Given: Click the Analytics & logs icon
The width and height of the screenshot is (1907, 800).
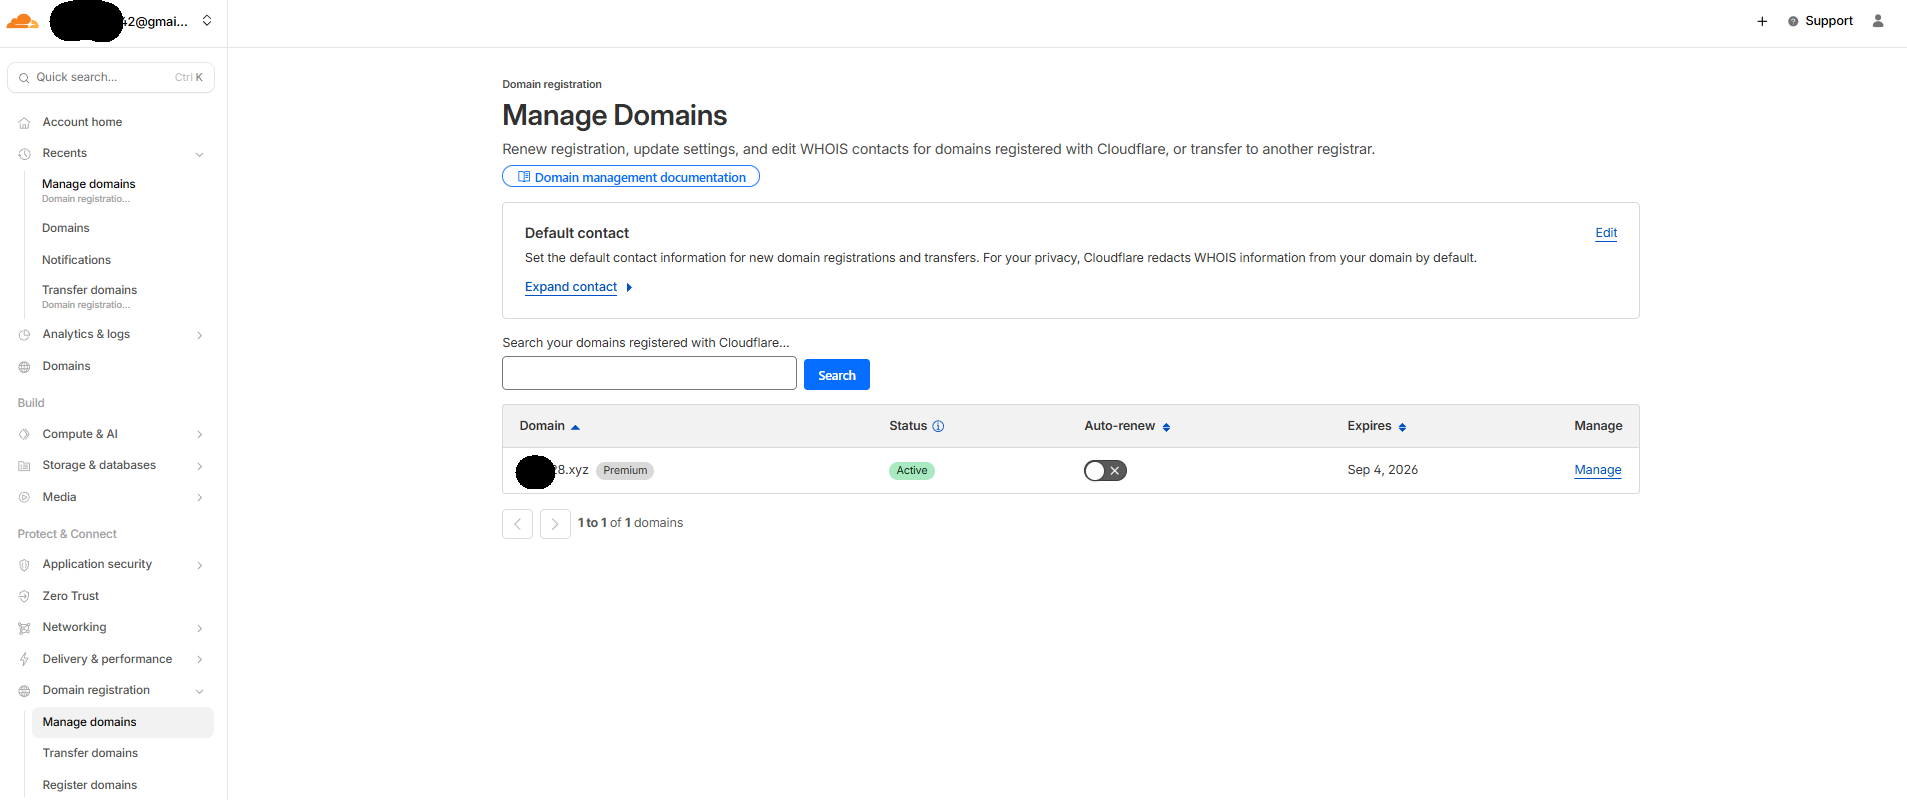Looking at the screenshot, I should [x=24, y=335].
